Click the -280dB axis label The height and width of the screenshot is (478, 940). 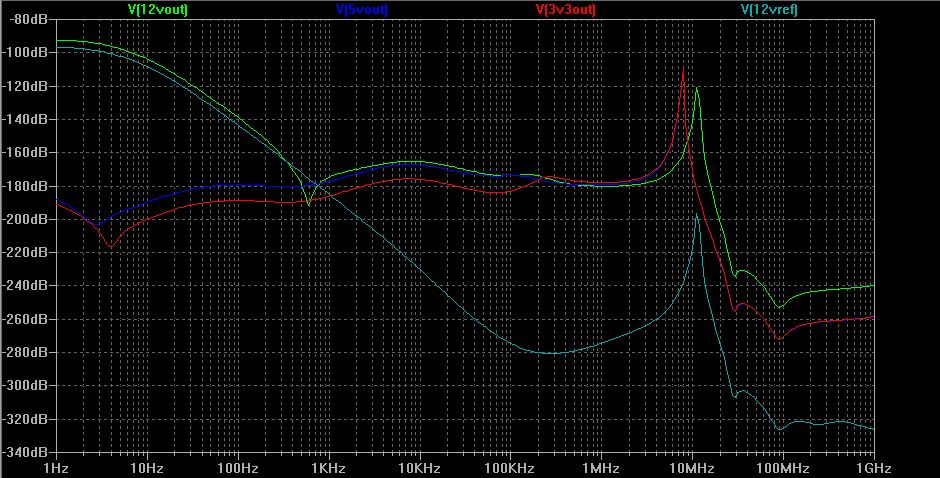click(x=25, y=352)
